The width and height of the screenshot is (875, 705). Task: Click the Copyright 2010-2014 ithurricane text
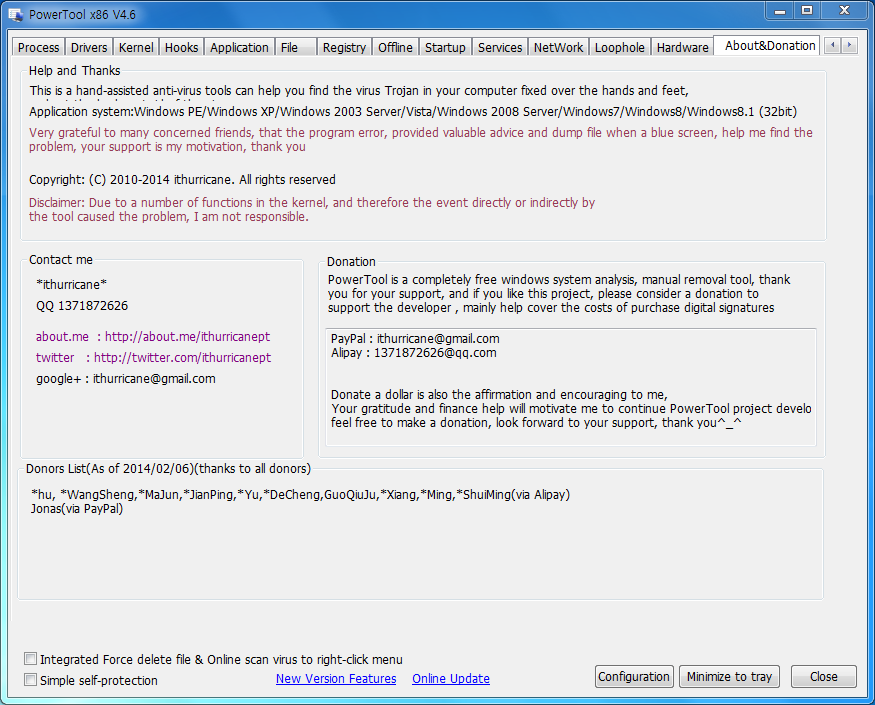182,180
